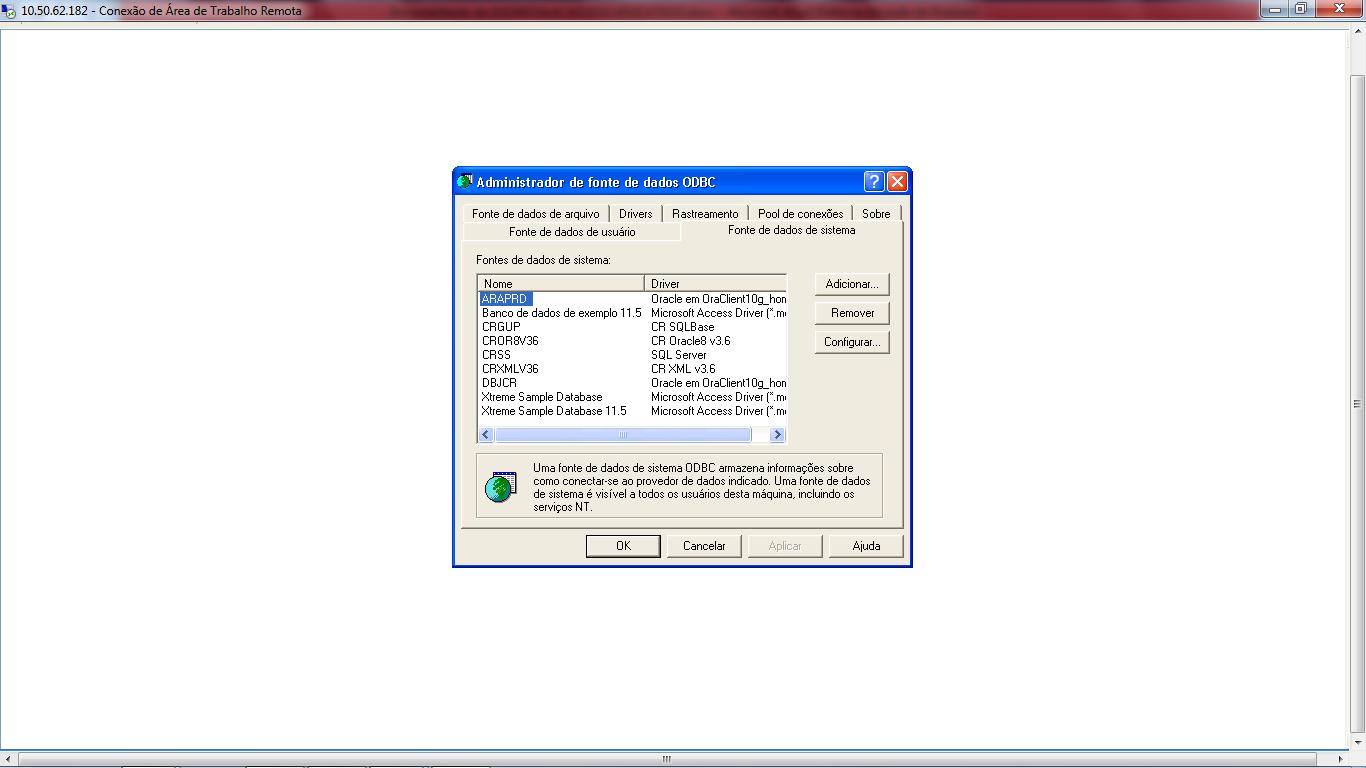Select the Fonte de dados de sistema tab

[792, 229]
